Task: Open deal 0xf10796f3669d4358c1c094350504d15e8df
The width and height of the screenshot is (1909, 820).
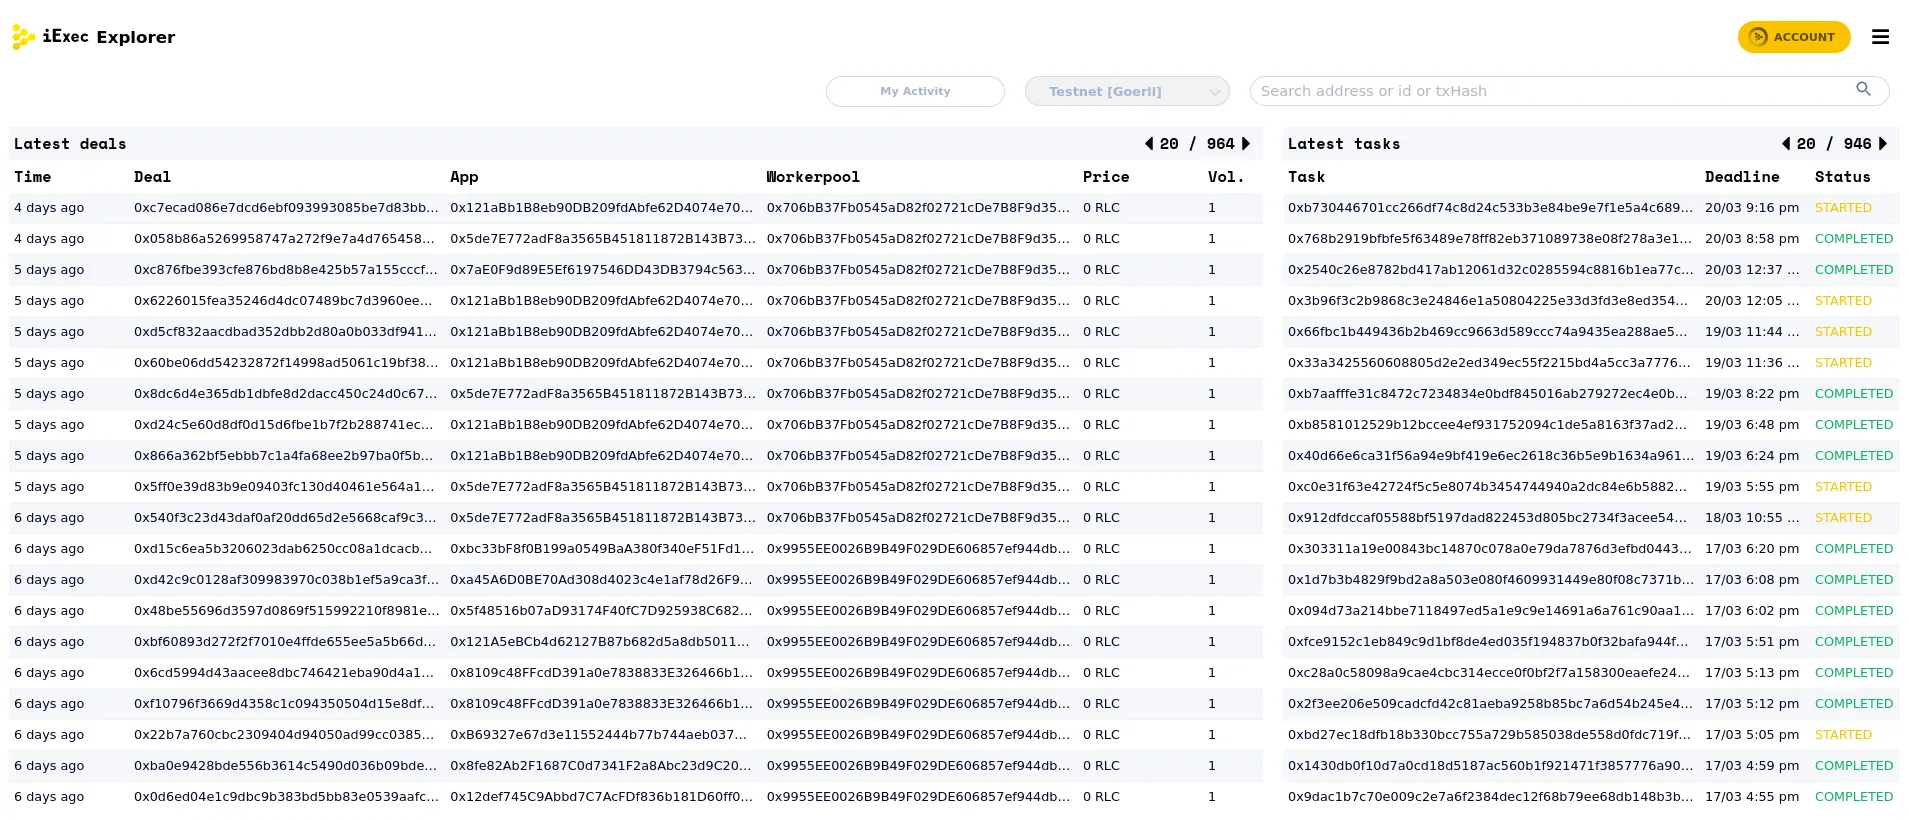Action: (x=285, y=704)
